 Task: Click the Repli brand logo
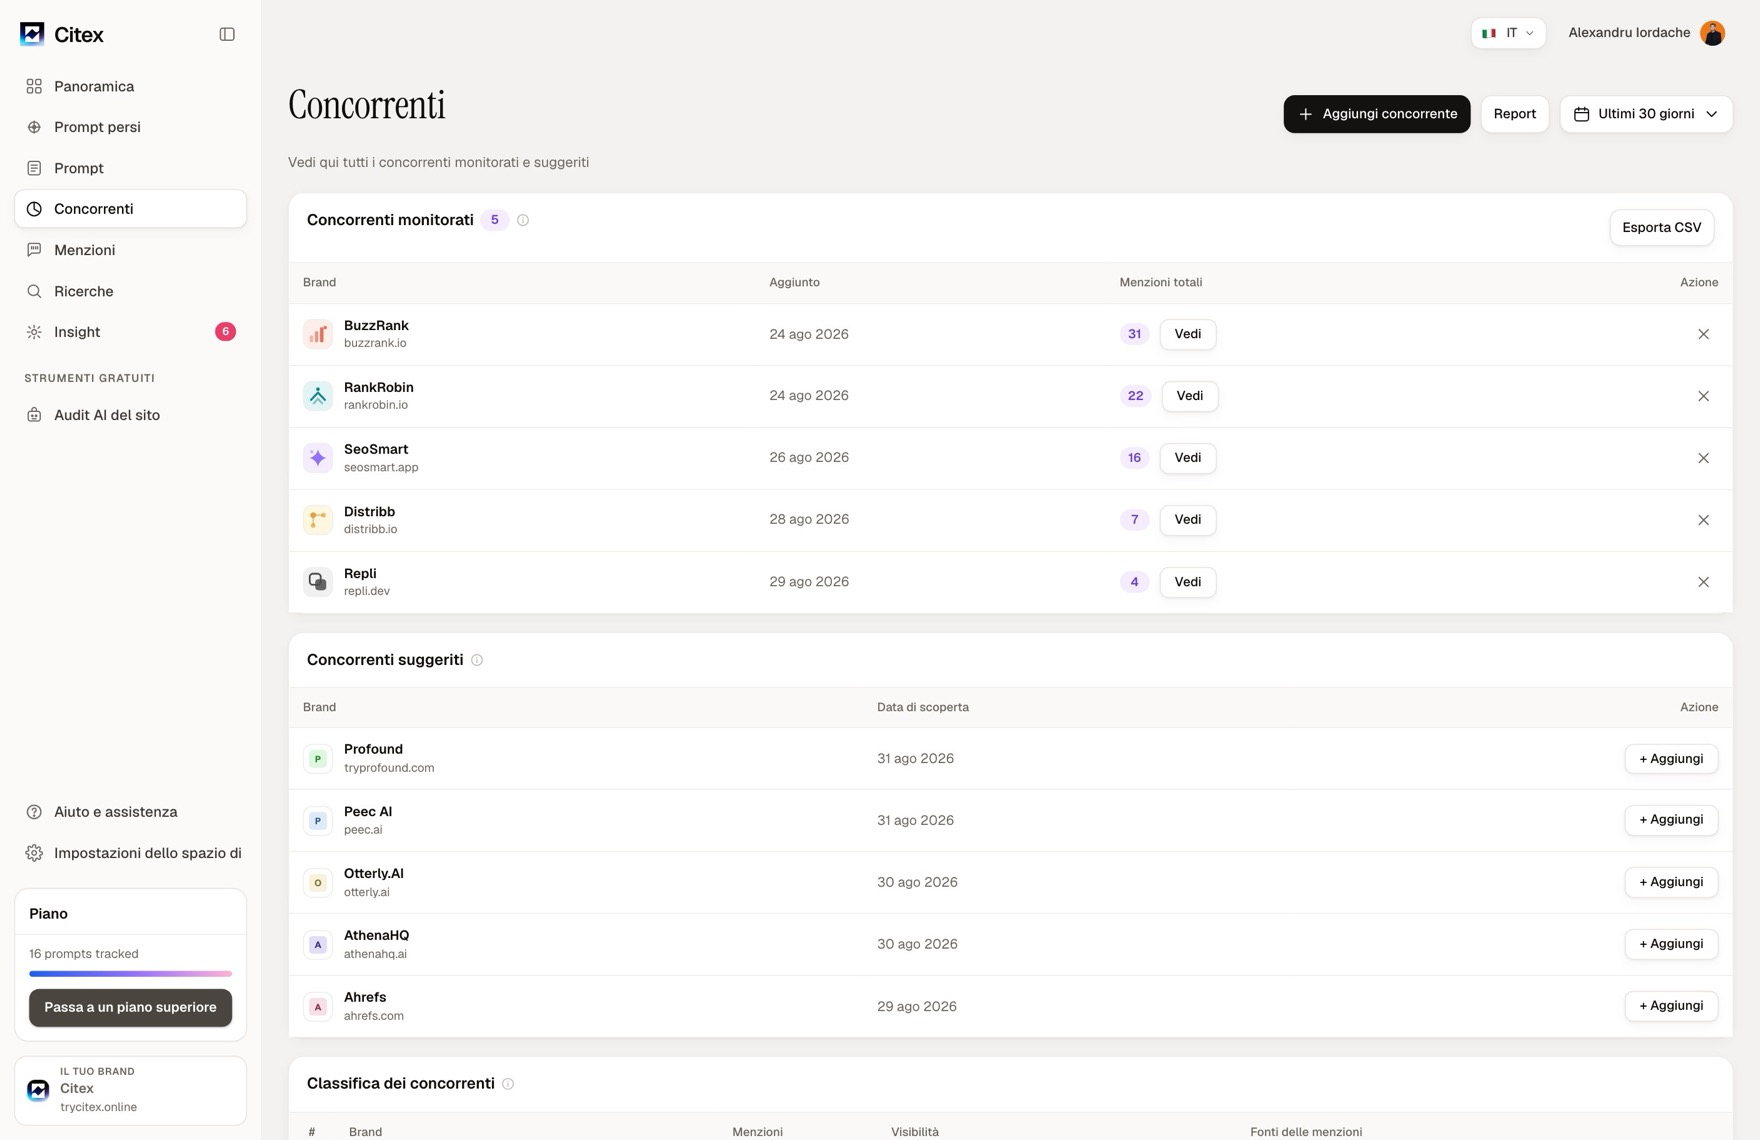coord(318,582)
